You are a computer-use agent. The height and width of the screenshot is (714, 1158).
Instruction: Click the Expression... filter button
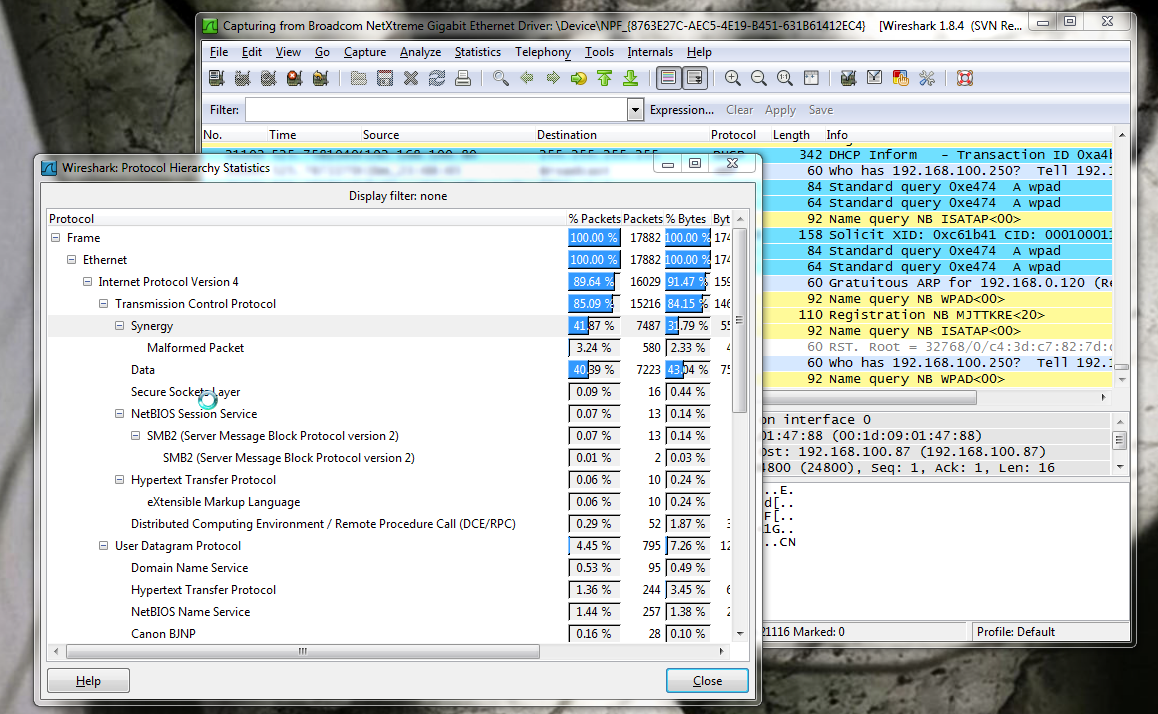click(682, 110)
